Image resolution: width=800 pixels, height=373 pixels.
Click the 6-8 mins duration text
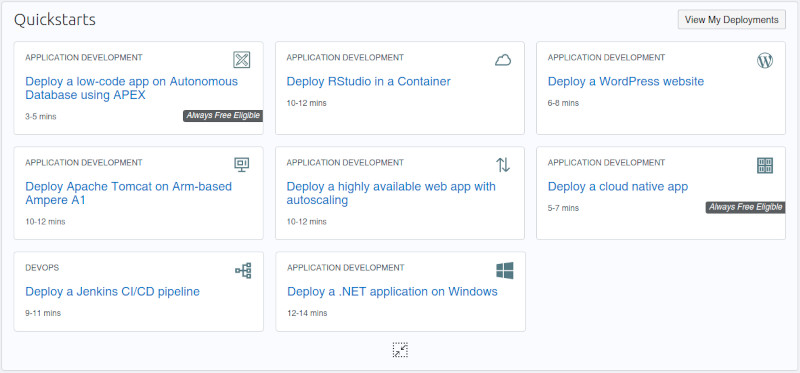563,103
